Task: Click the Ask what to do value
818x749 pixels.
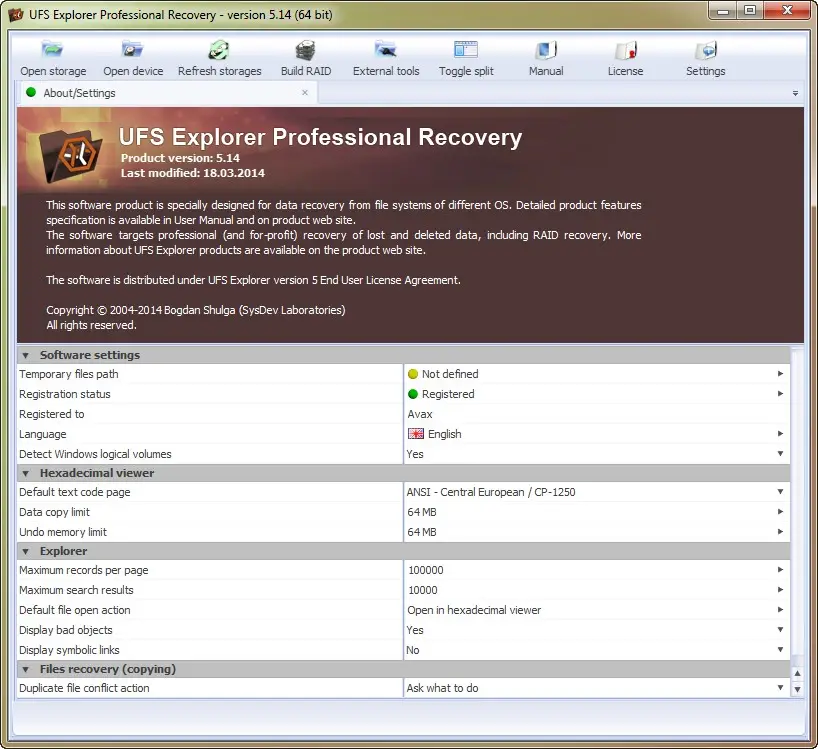Action: click(x=442, y=688)
